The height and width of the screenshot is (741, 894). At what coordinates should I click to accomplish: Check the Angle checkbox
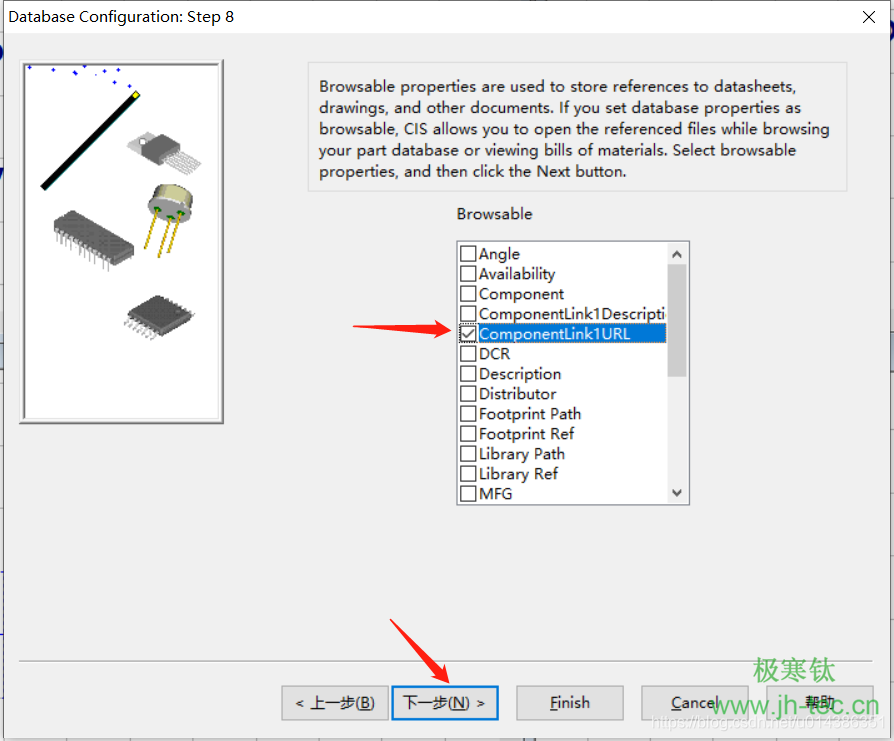pos(468,254)
